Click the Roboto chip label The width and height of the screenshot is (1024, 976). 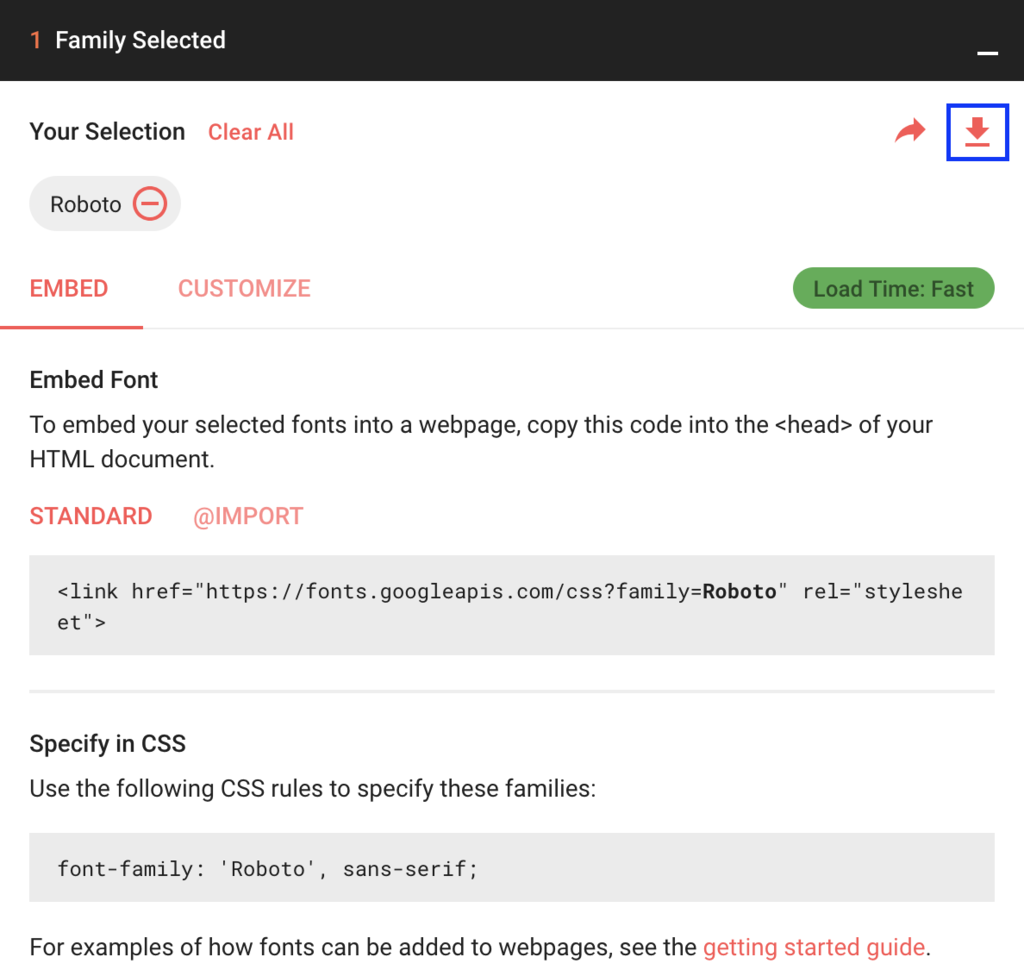click(x=86, y=204)
